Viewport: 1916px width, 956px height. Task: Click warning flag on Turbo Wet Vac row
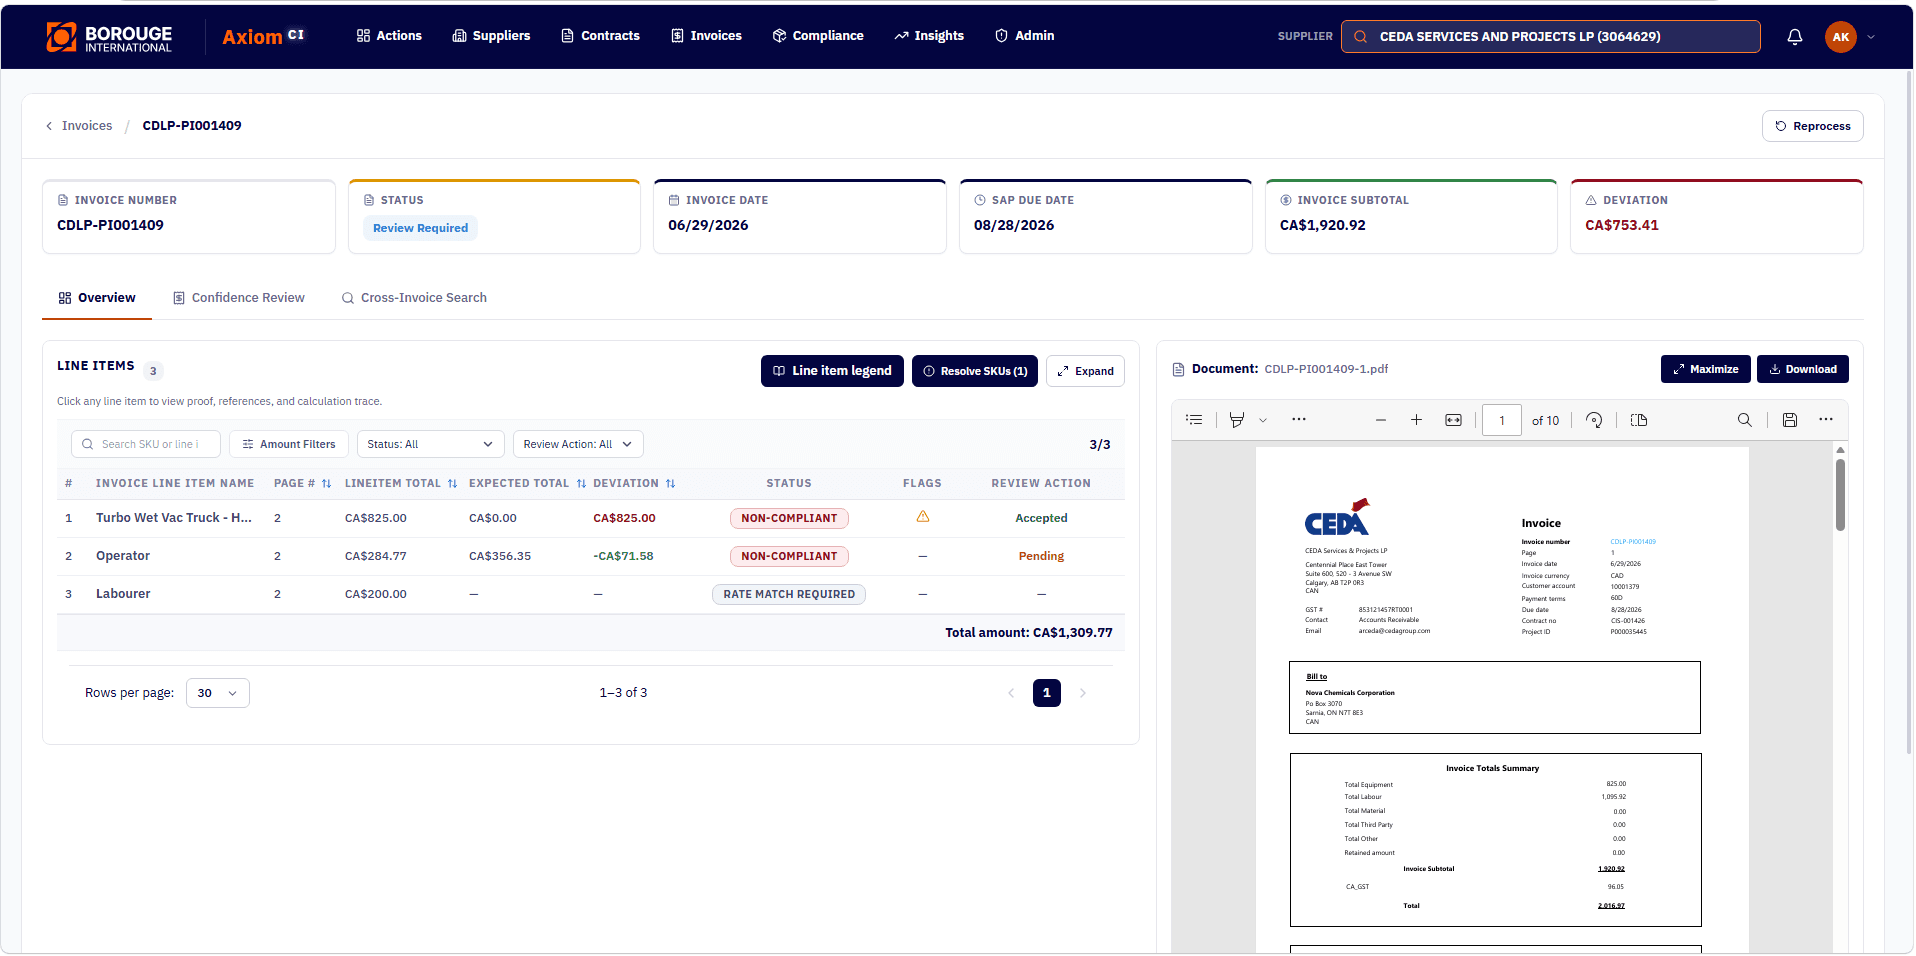click(923, 517)
